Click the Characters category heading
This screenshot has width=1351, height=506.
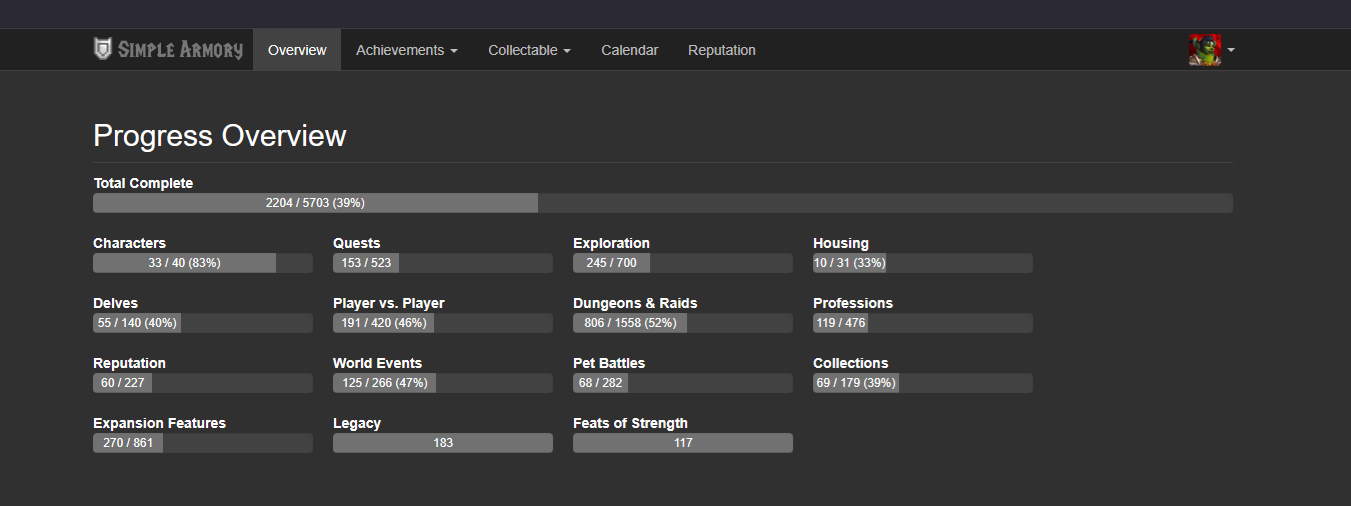[130, 243]
